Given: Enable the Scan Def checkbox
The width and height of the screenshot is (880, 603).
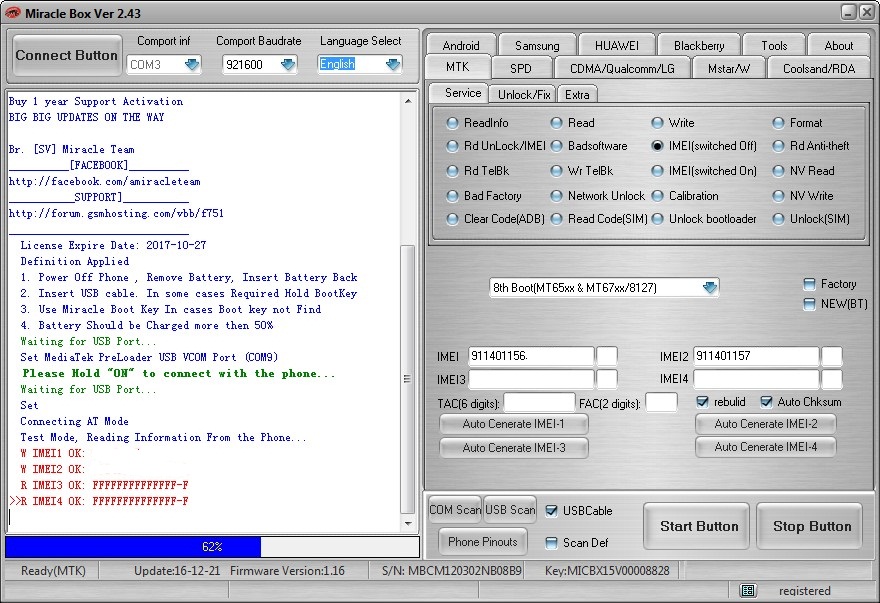Looking at the screenshot, I should 552,543.
